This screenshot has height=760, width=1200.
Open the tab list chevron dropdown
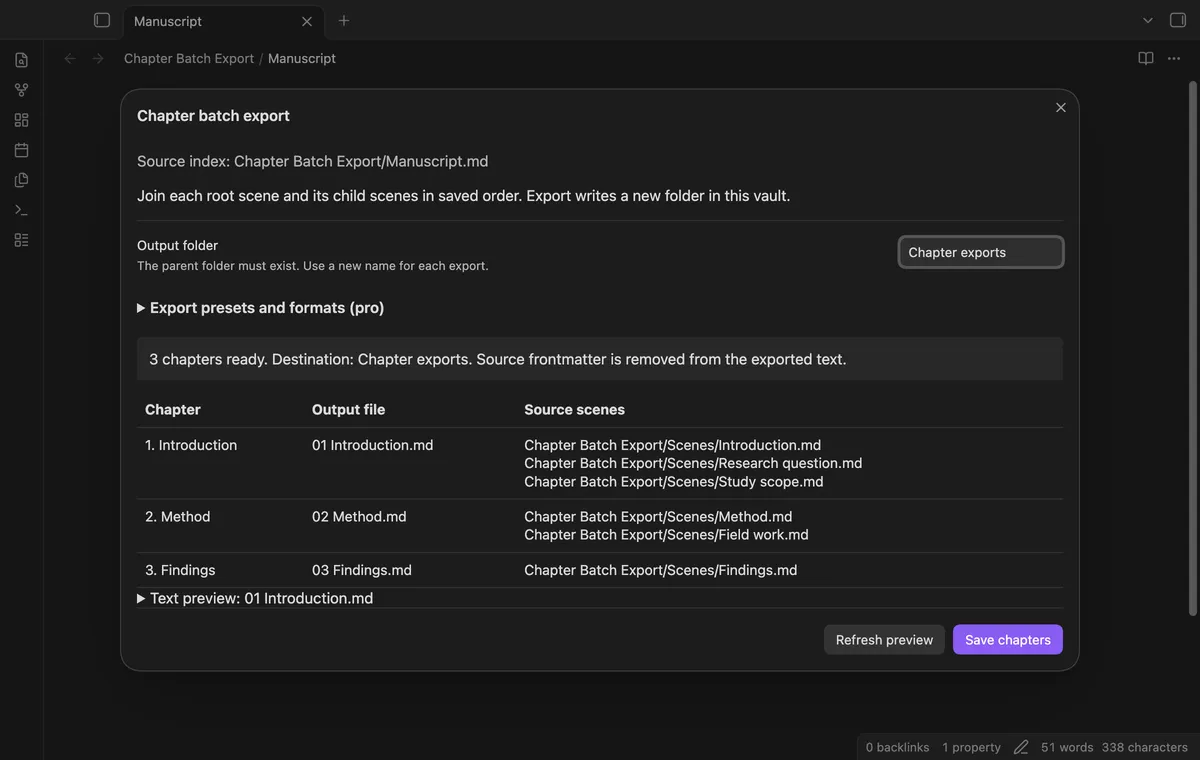[x=1148, y=20]
